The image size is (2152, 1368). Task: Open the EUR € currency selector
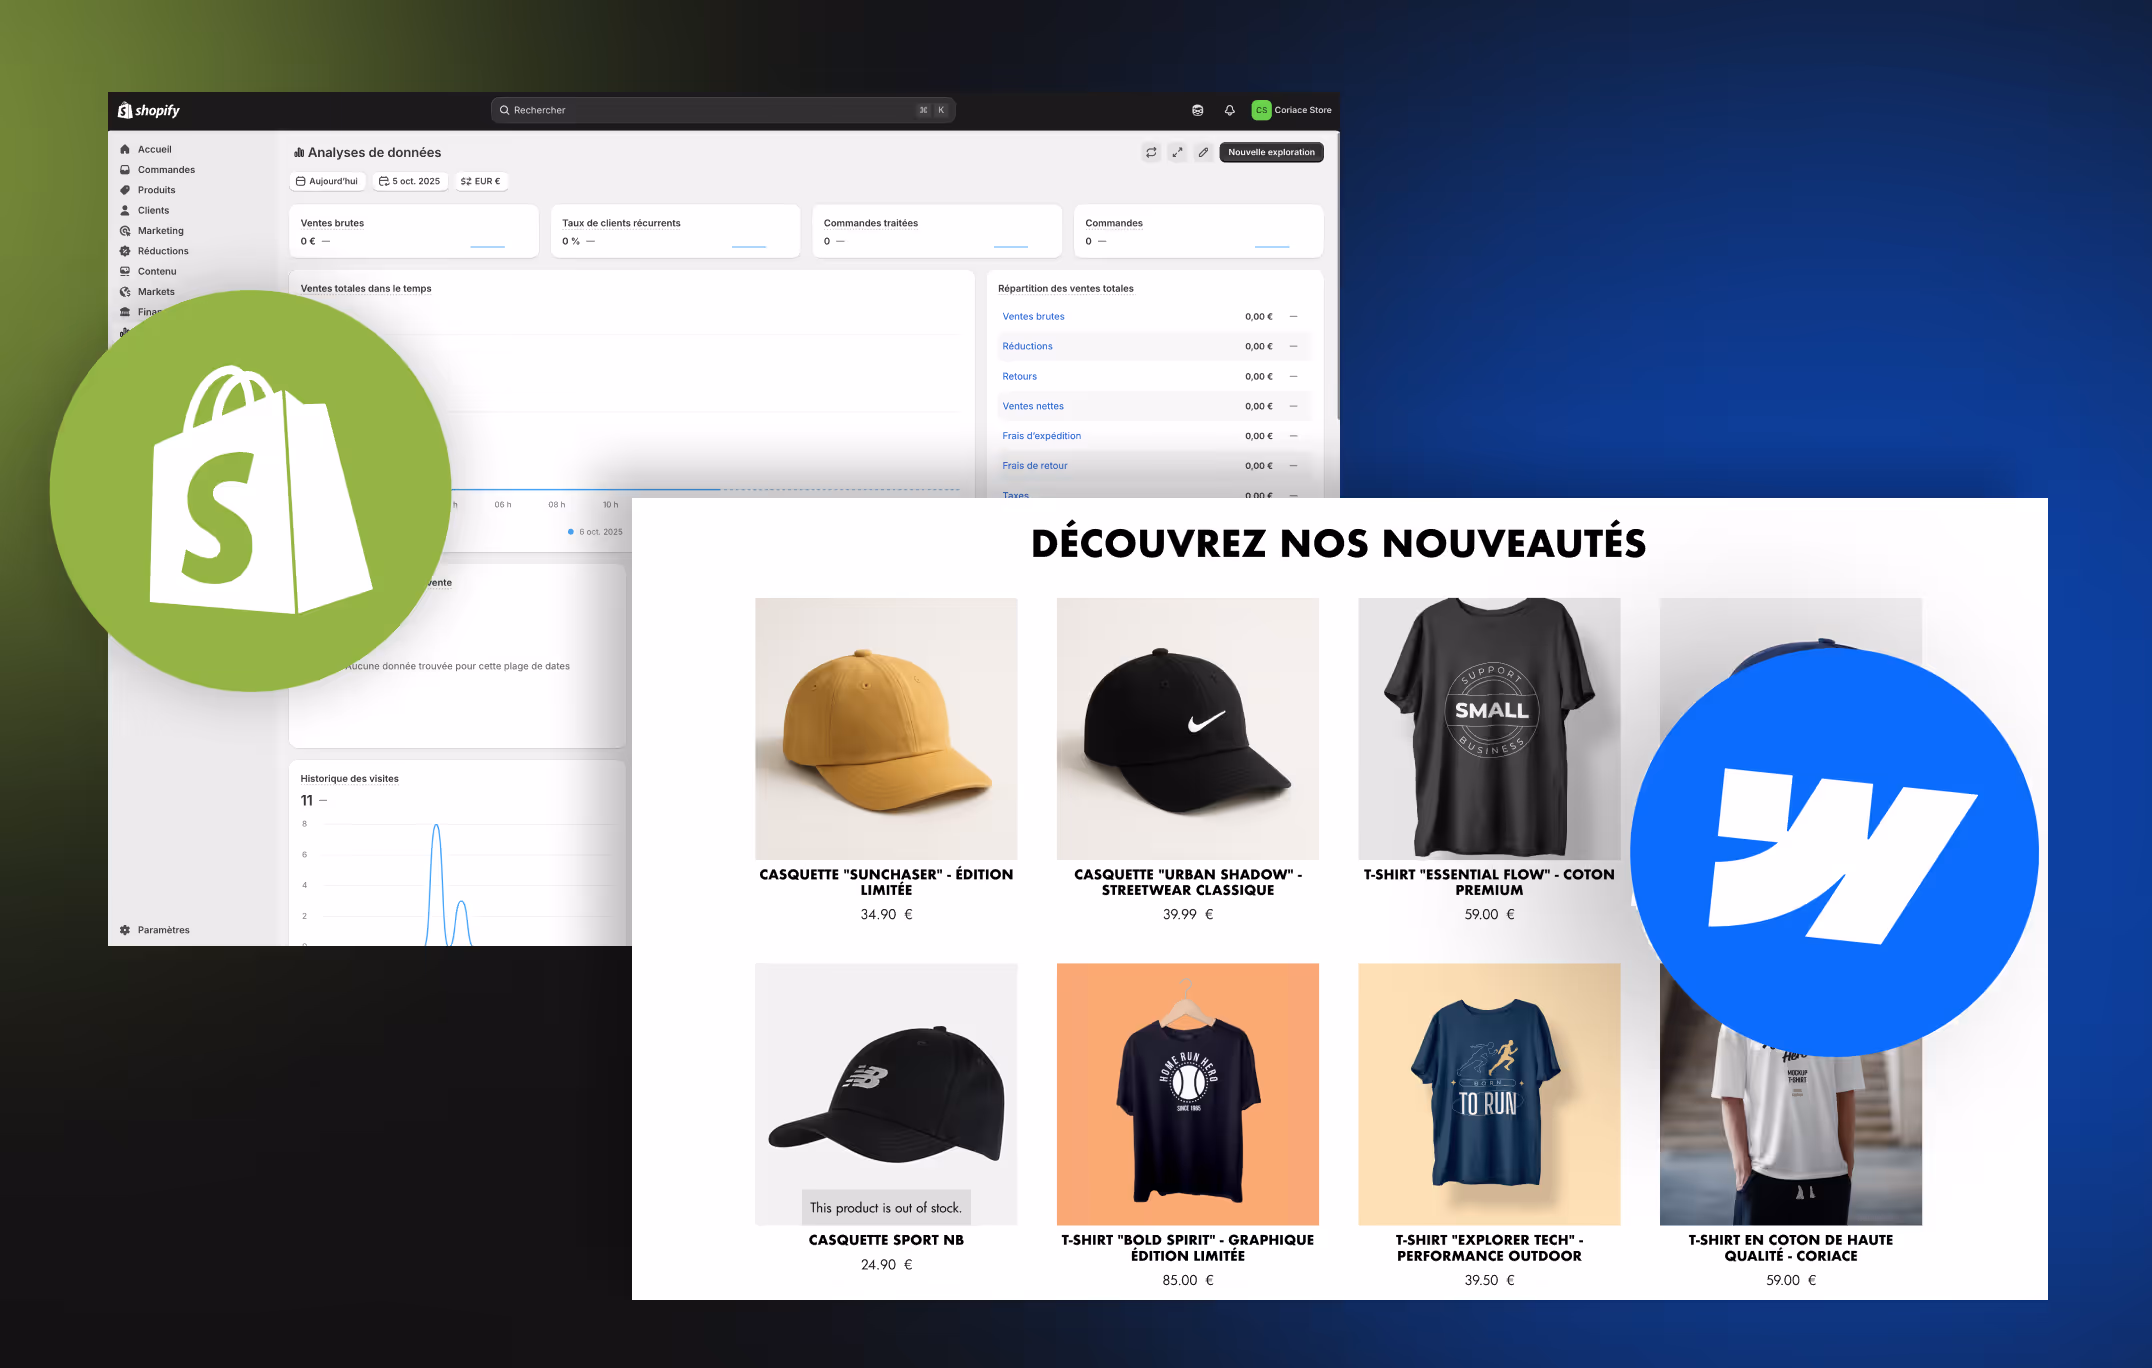481,181
